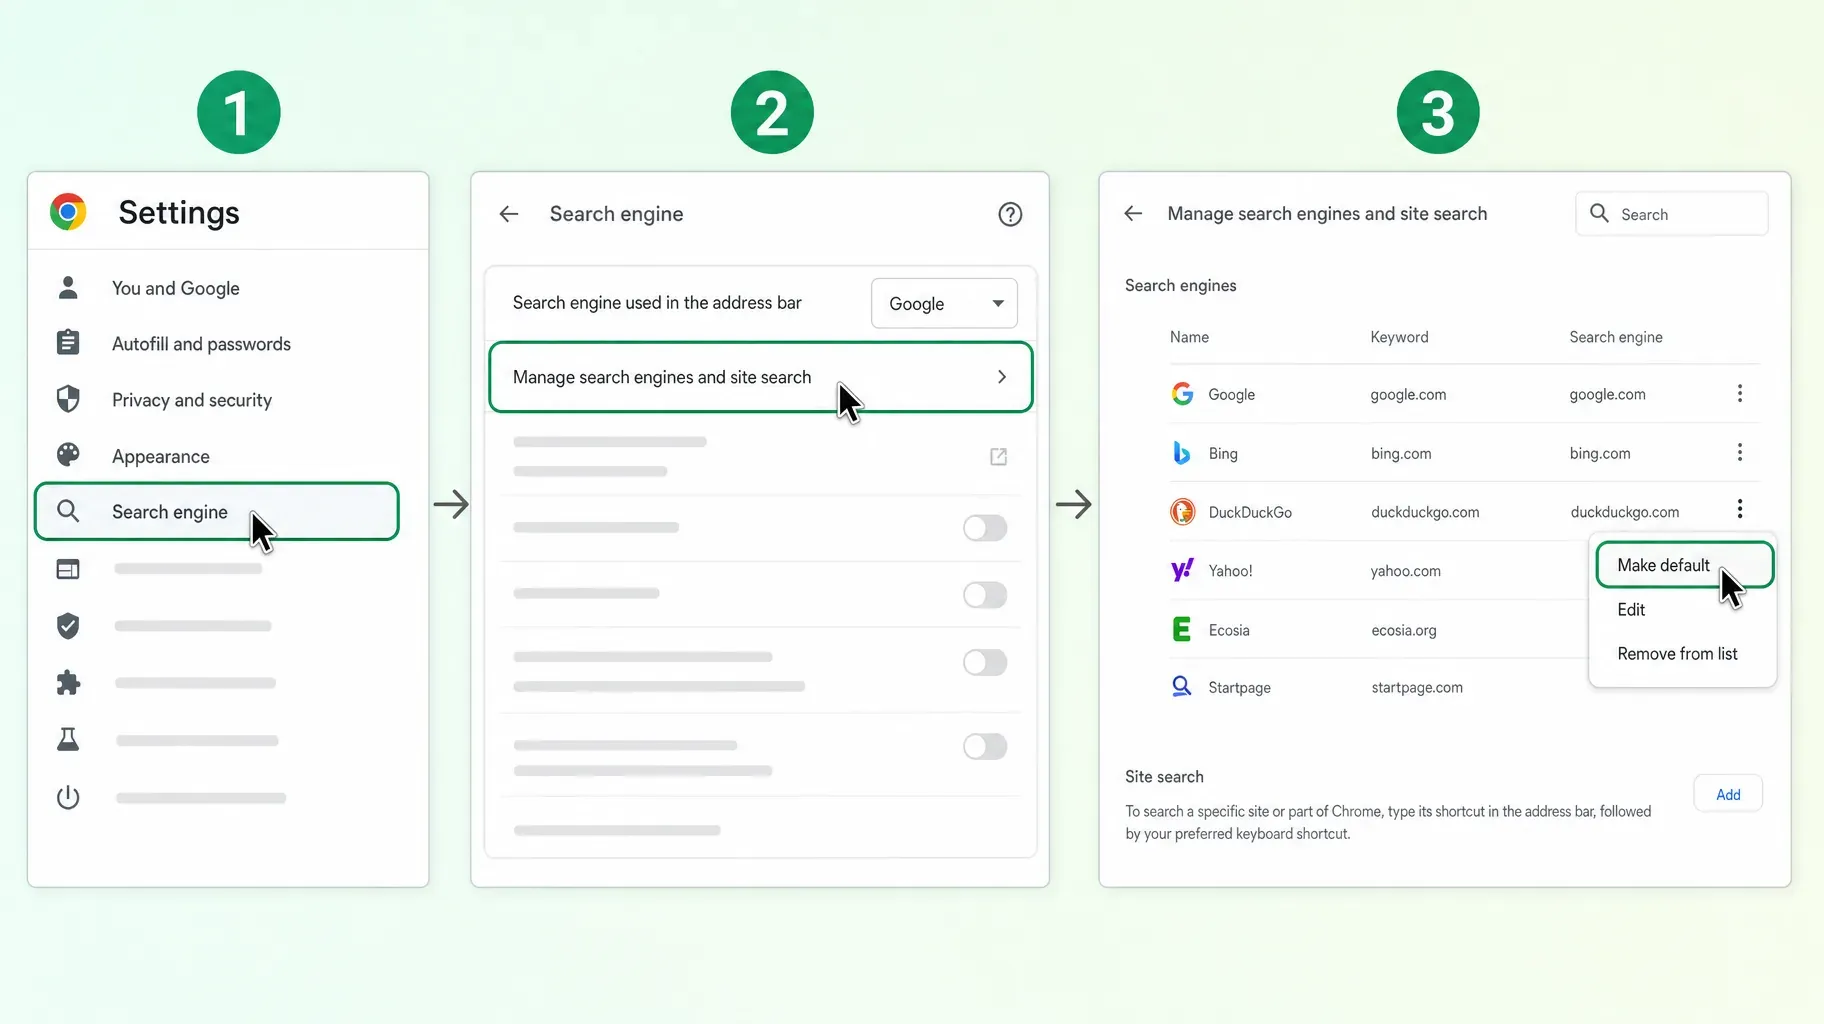Click the Ecosia logo in the list
Image resolution: width=1824 pixels, height=1024 pixels.
coord(1182,629)
